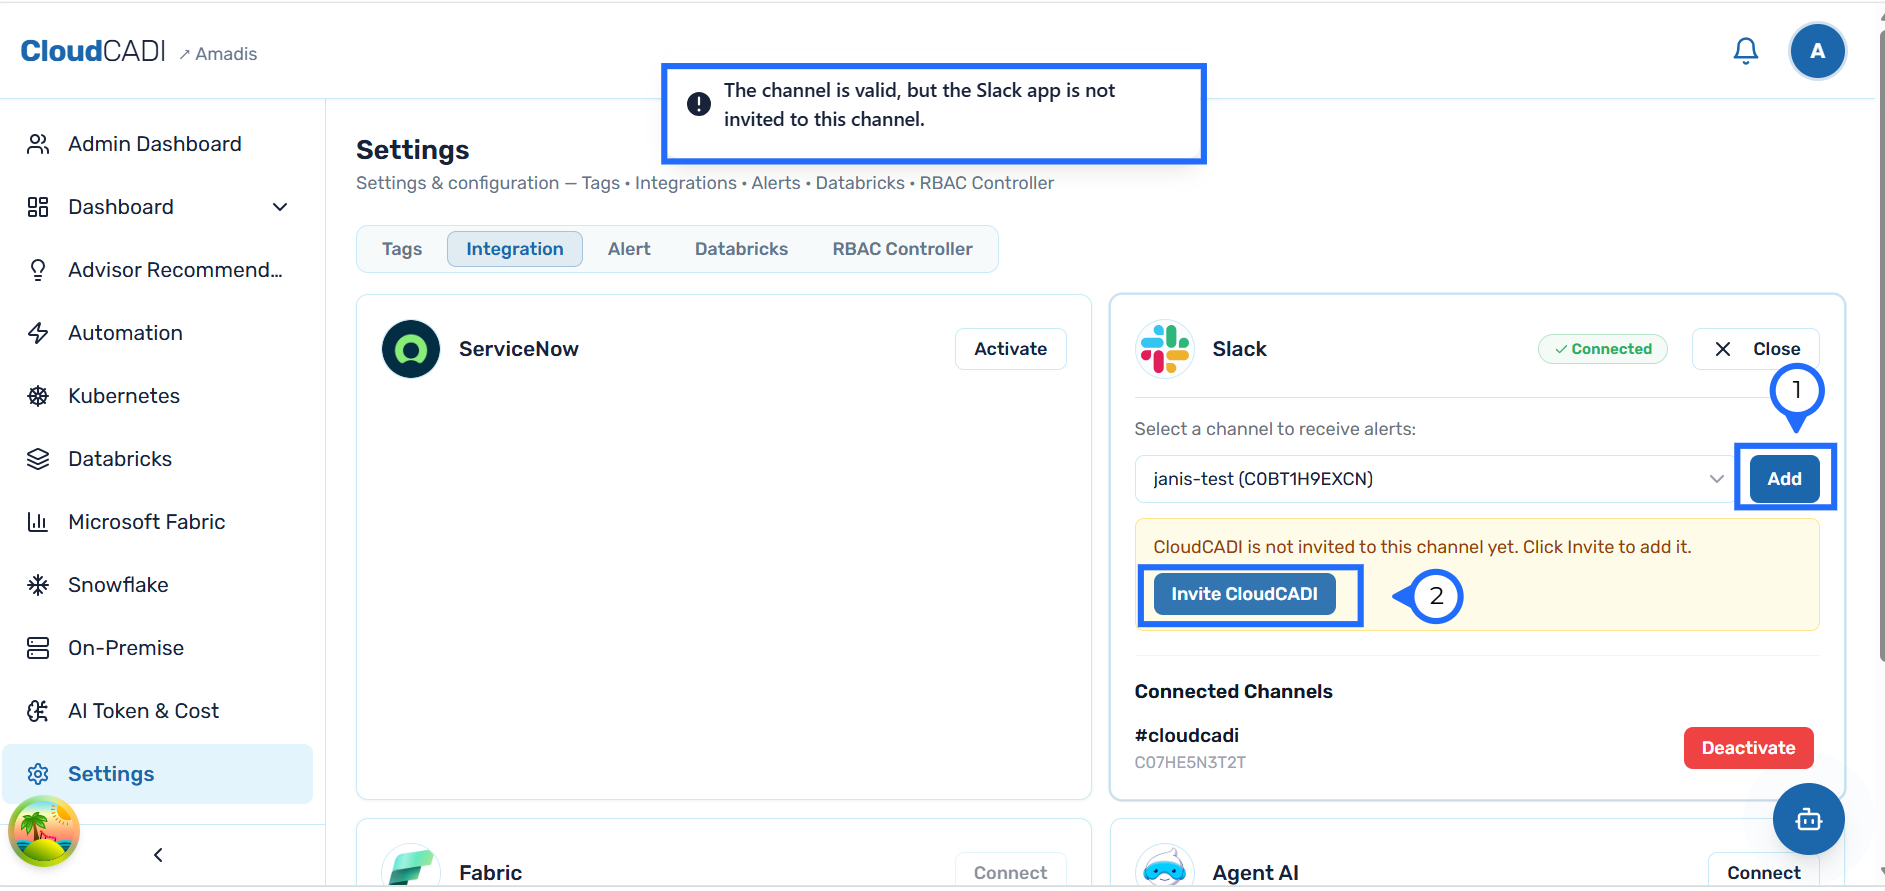
Task: Activate the ServiceNow integration
Action: 1011,349
